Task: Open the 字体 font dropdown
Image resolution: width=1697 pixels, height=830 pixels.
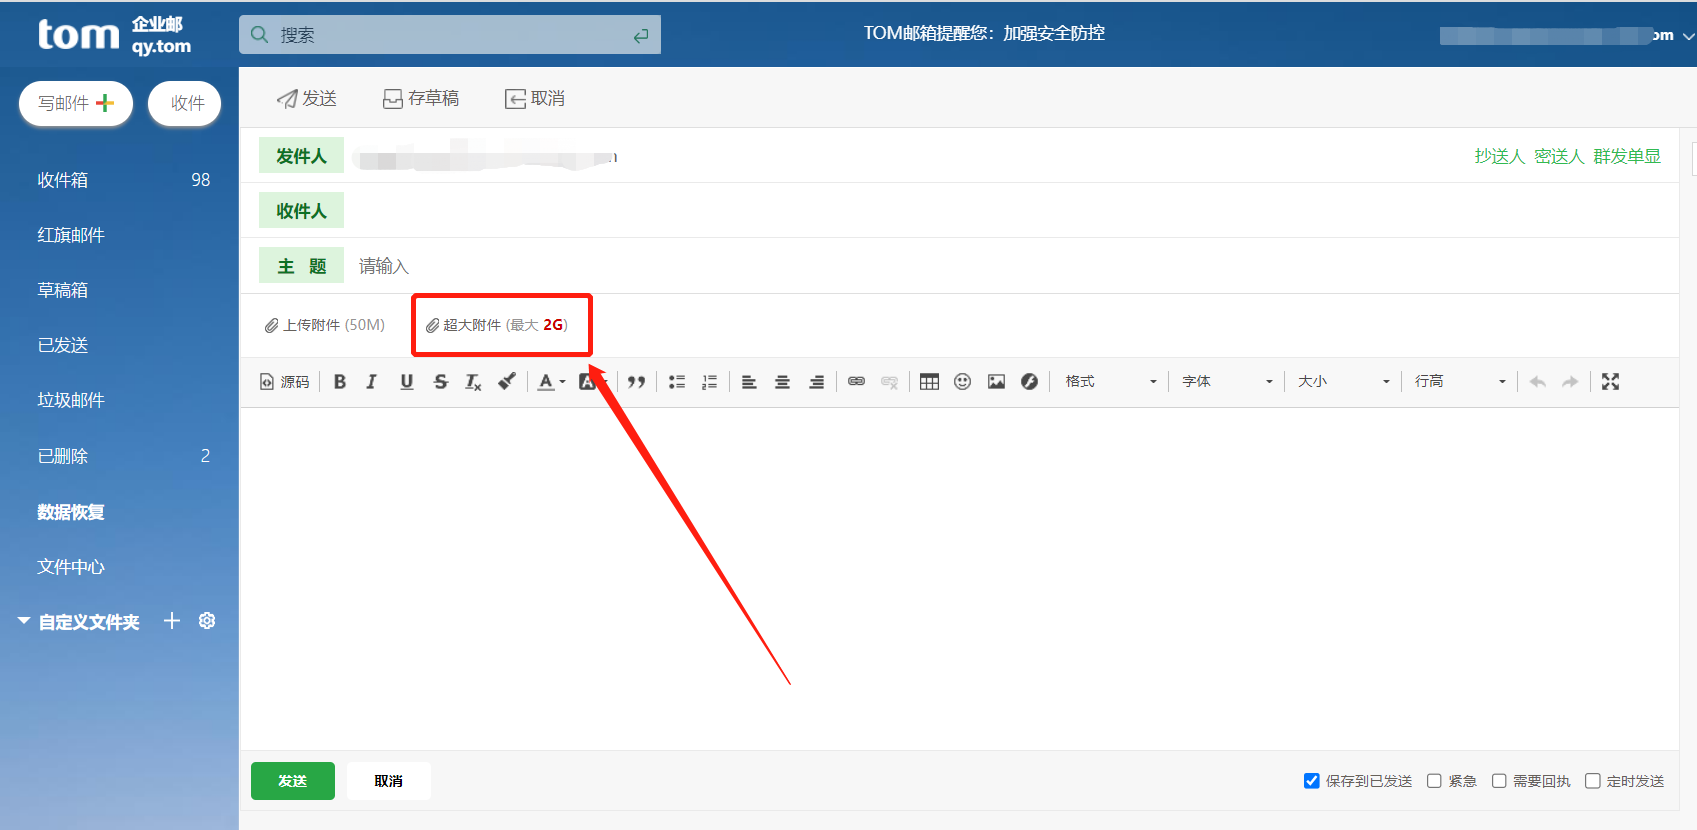Action: pyautogui.click(x=1227, y=381)
